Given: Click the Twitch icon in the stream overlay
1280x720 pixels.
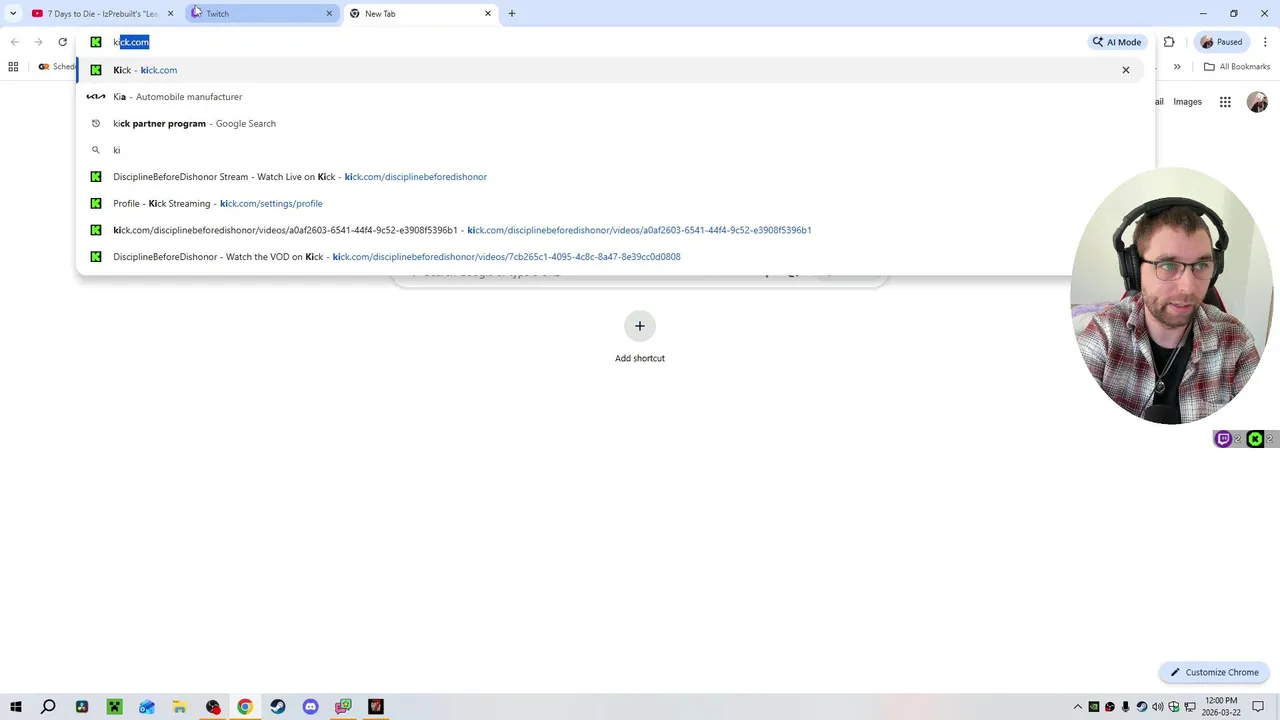Looking at the screenshot, I should tap(1223, 439).
